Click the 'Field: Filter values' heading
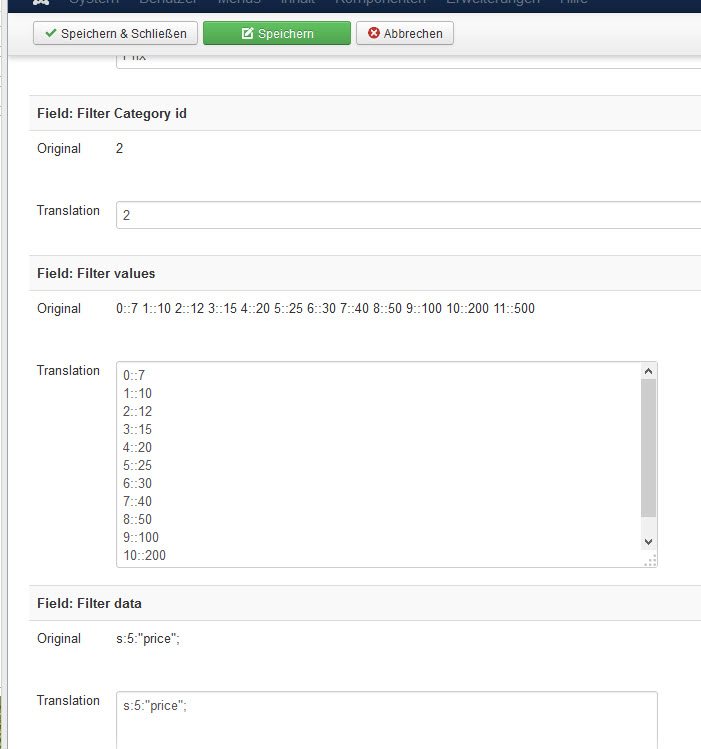This screenshot has height=749, width=701. [96, 273]
